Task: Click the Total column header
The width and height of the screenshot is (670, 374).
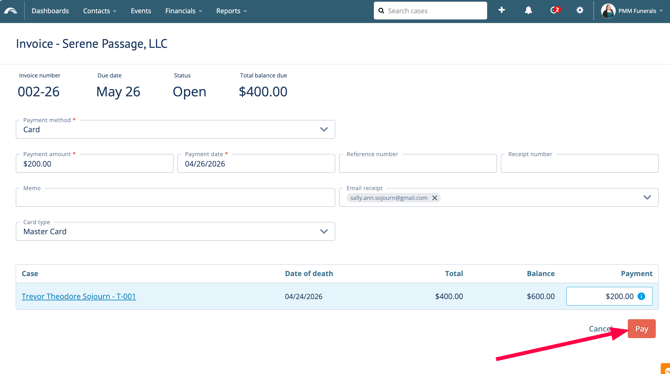Action: click(454, 274)
